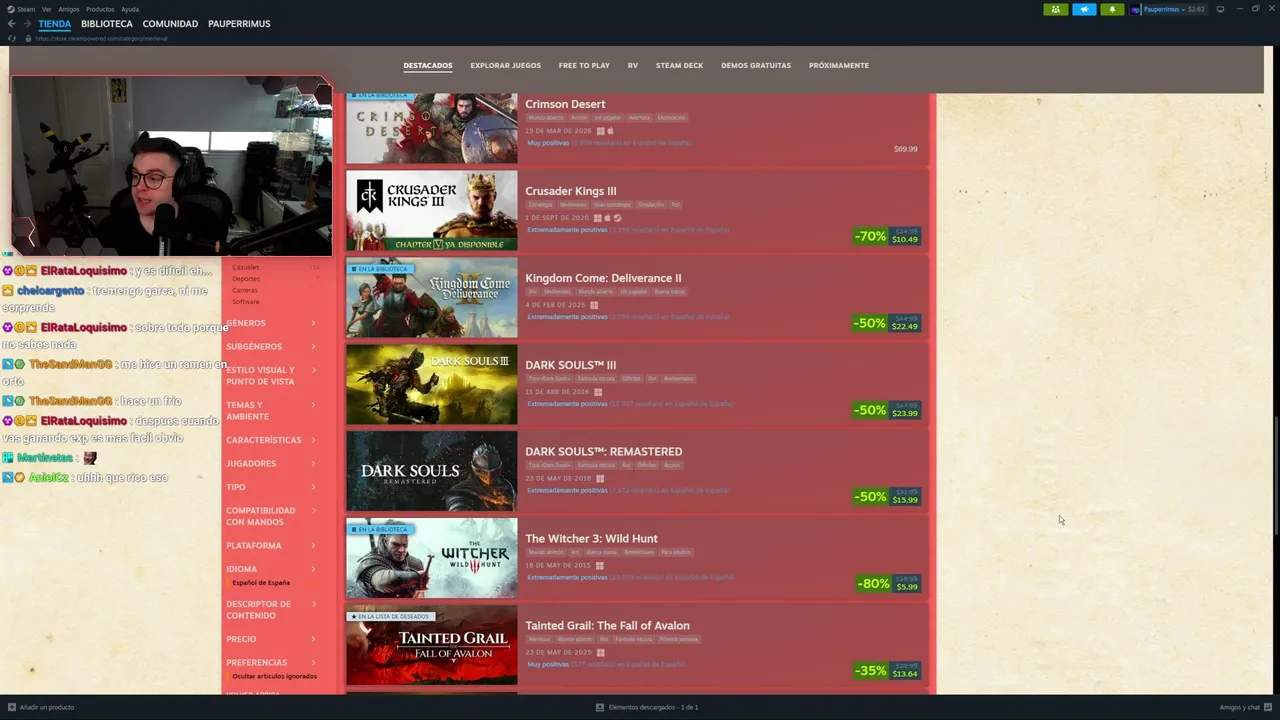
Task: Open Crusader Kings III game title
Action: click(571, 191)
